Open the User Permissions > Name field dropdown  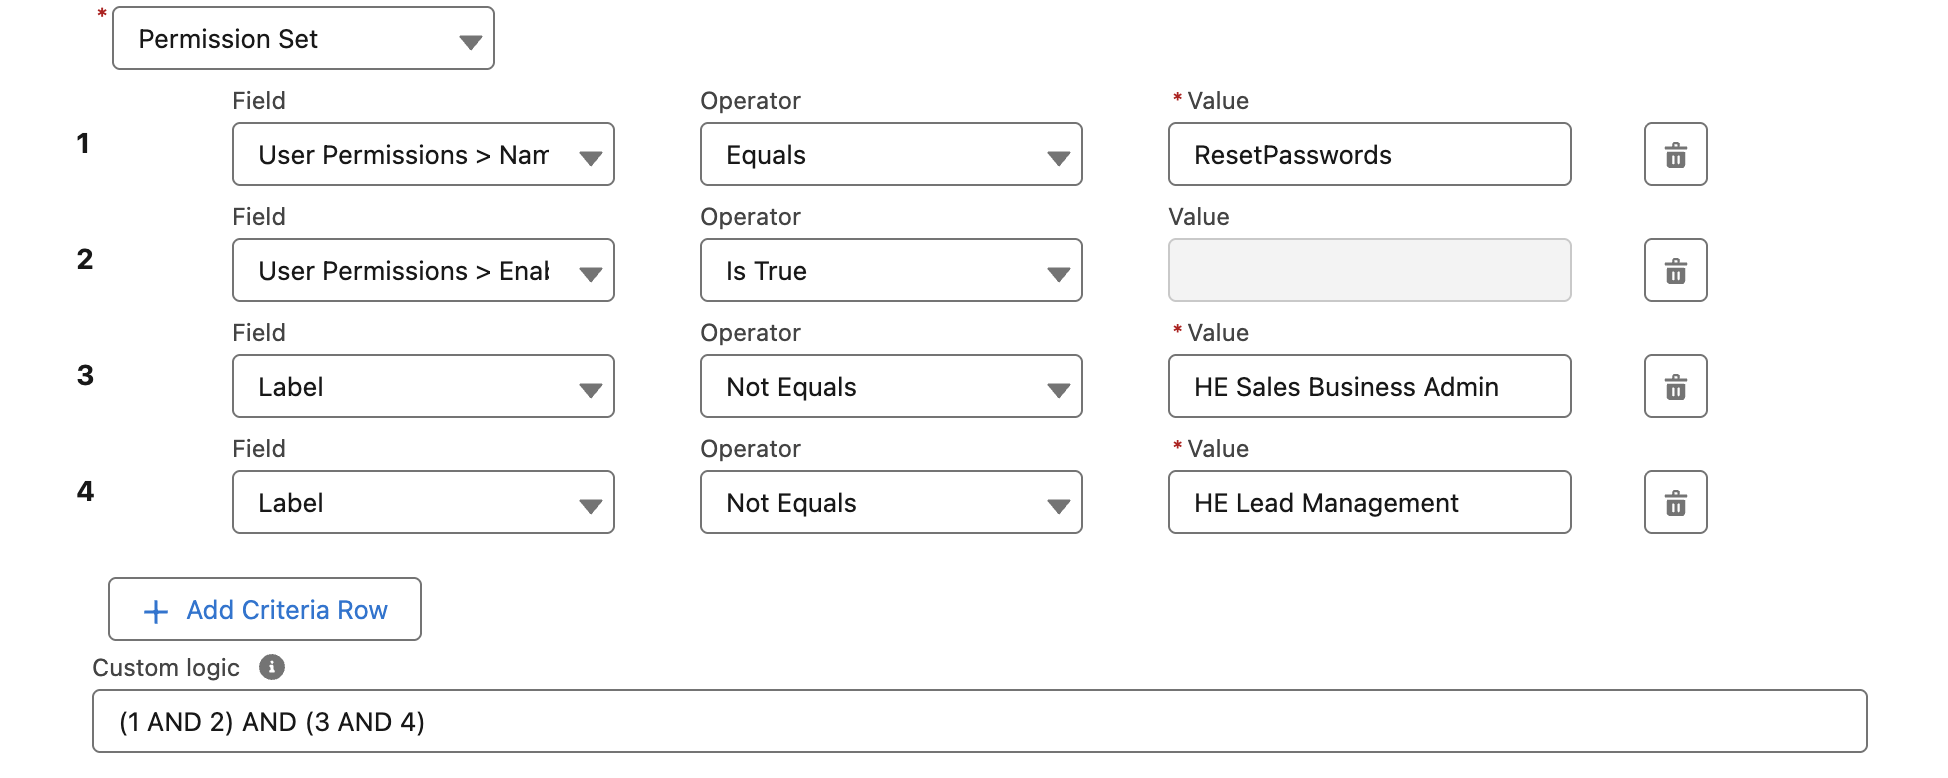(x=423, y=154)
